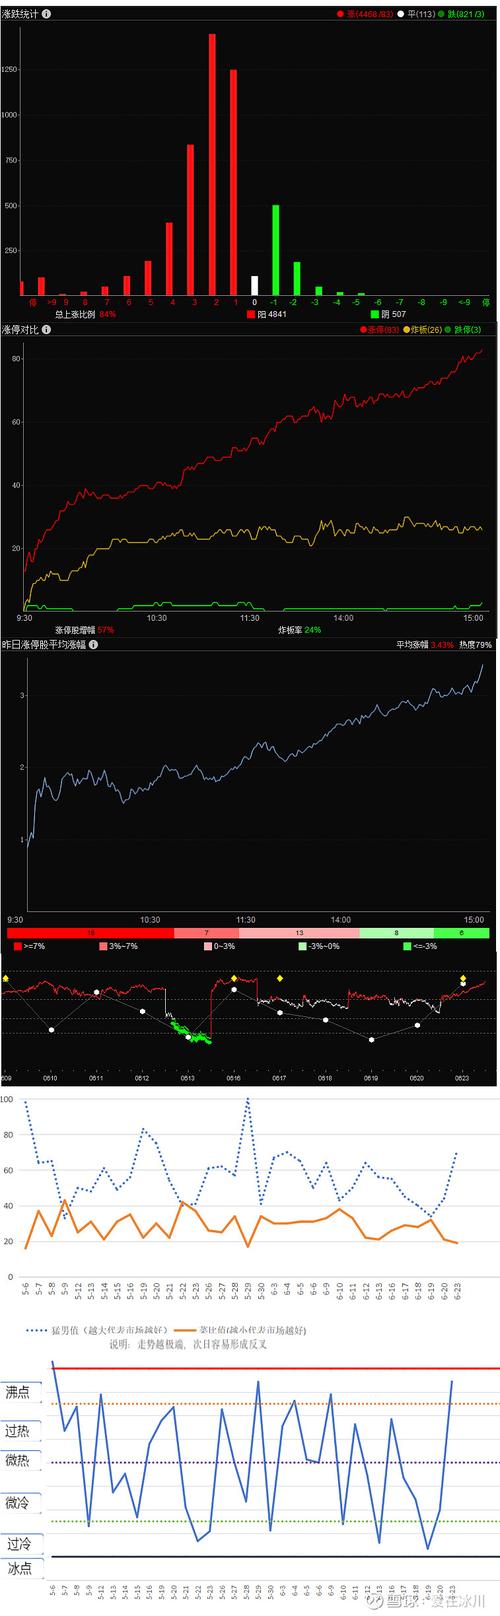The image size is (500, 1616).
Task: Open the info icon beside 涨停对比
Action: pos(47,328)
